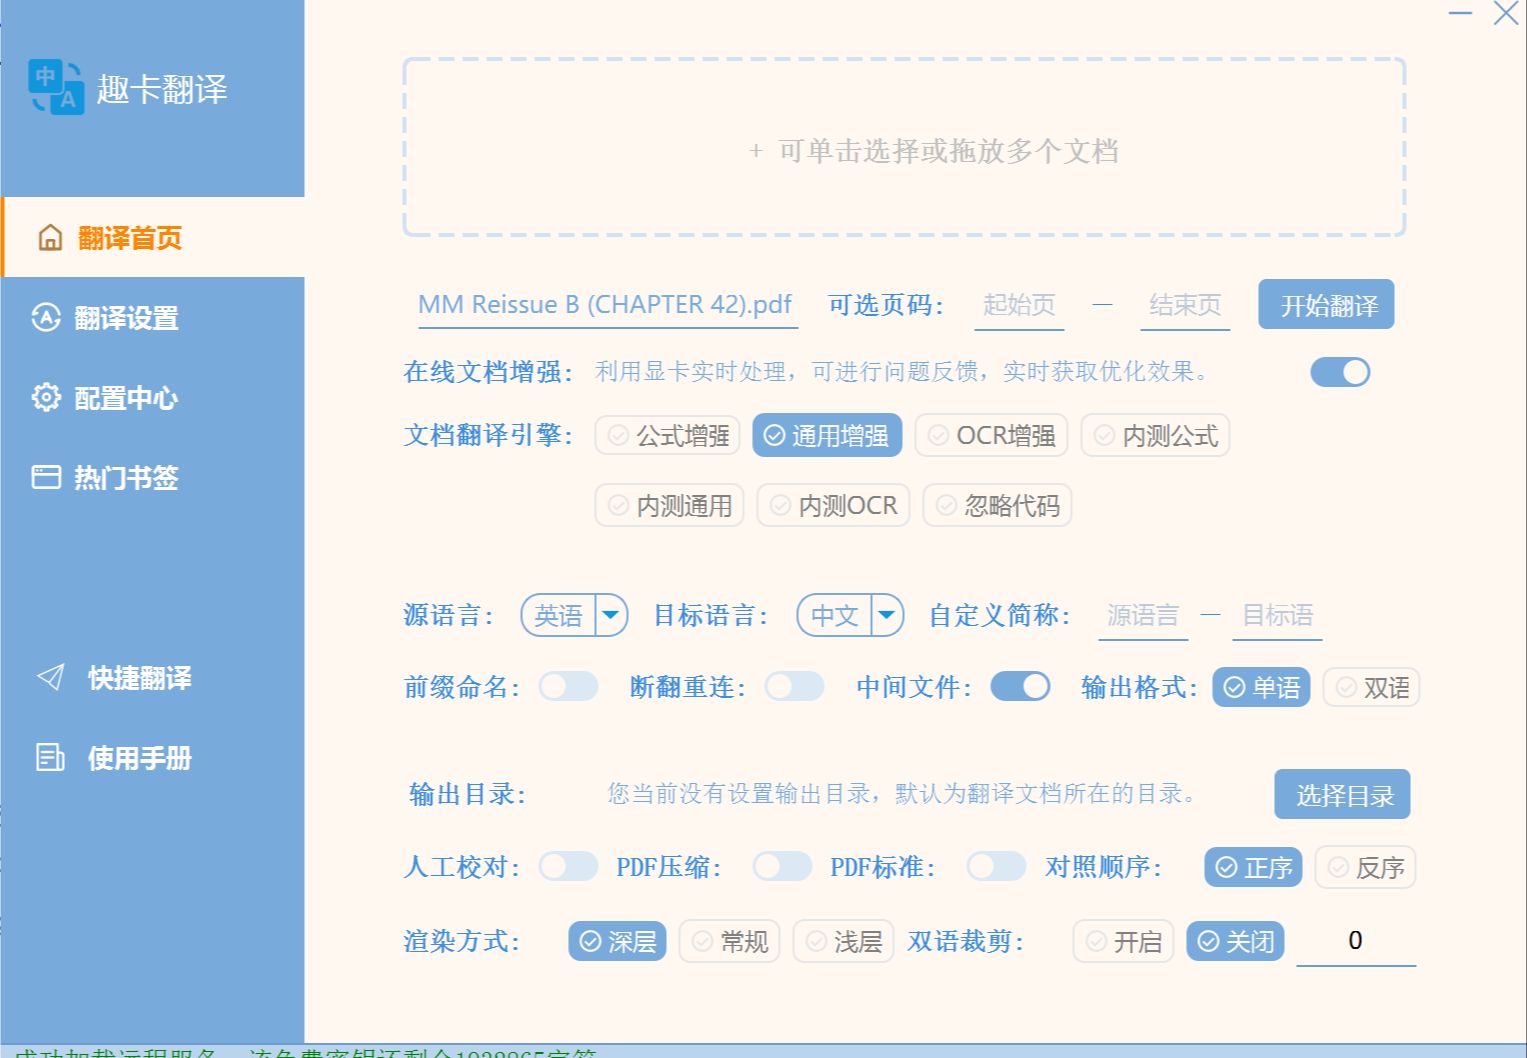Click the output directory hint text
The image size is (1527, 1058).
tap(902, 793)
